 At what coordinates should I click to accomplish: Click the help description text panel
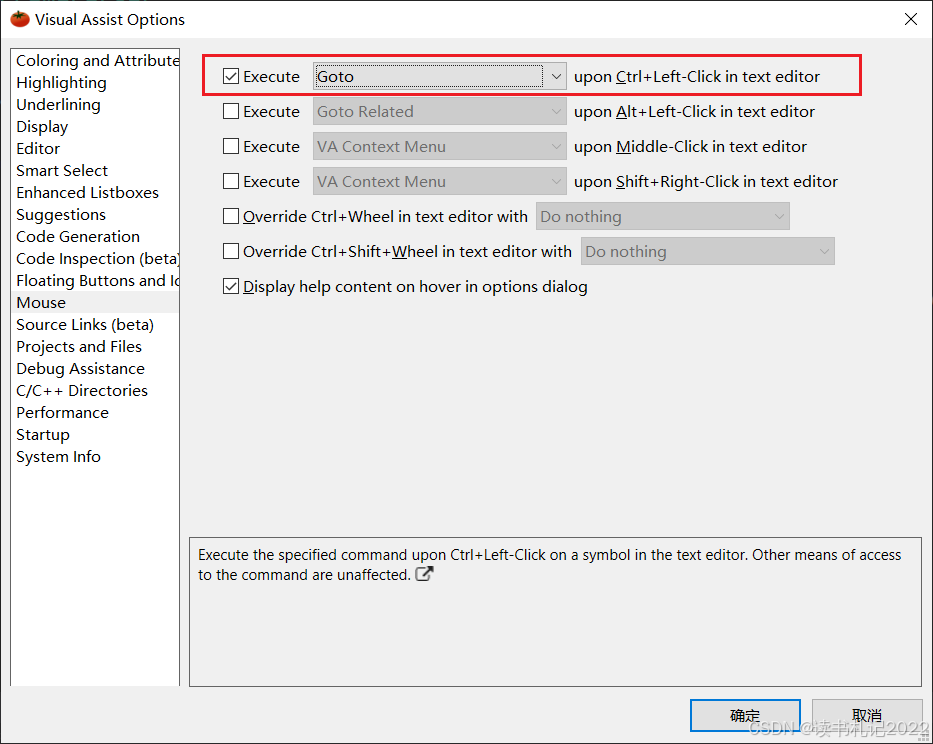pyautogui.click(x=555, y=612)
